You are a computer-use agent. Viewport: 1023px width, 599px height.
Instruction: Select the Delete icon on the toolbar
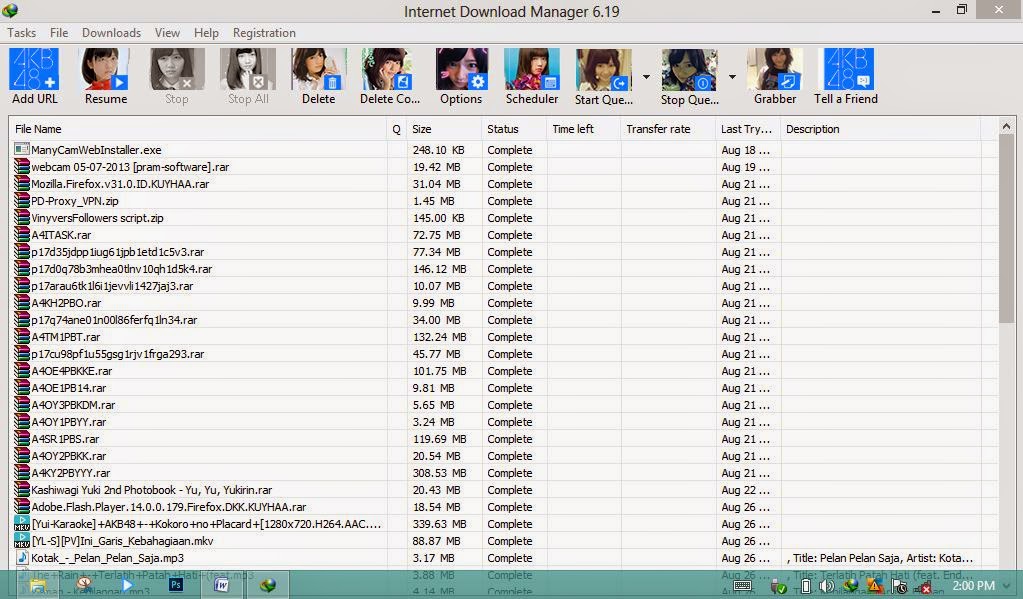[x=318, y=70]
